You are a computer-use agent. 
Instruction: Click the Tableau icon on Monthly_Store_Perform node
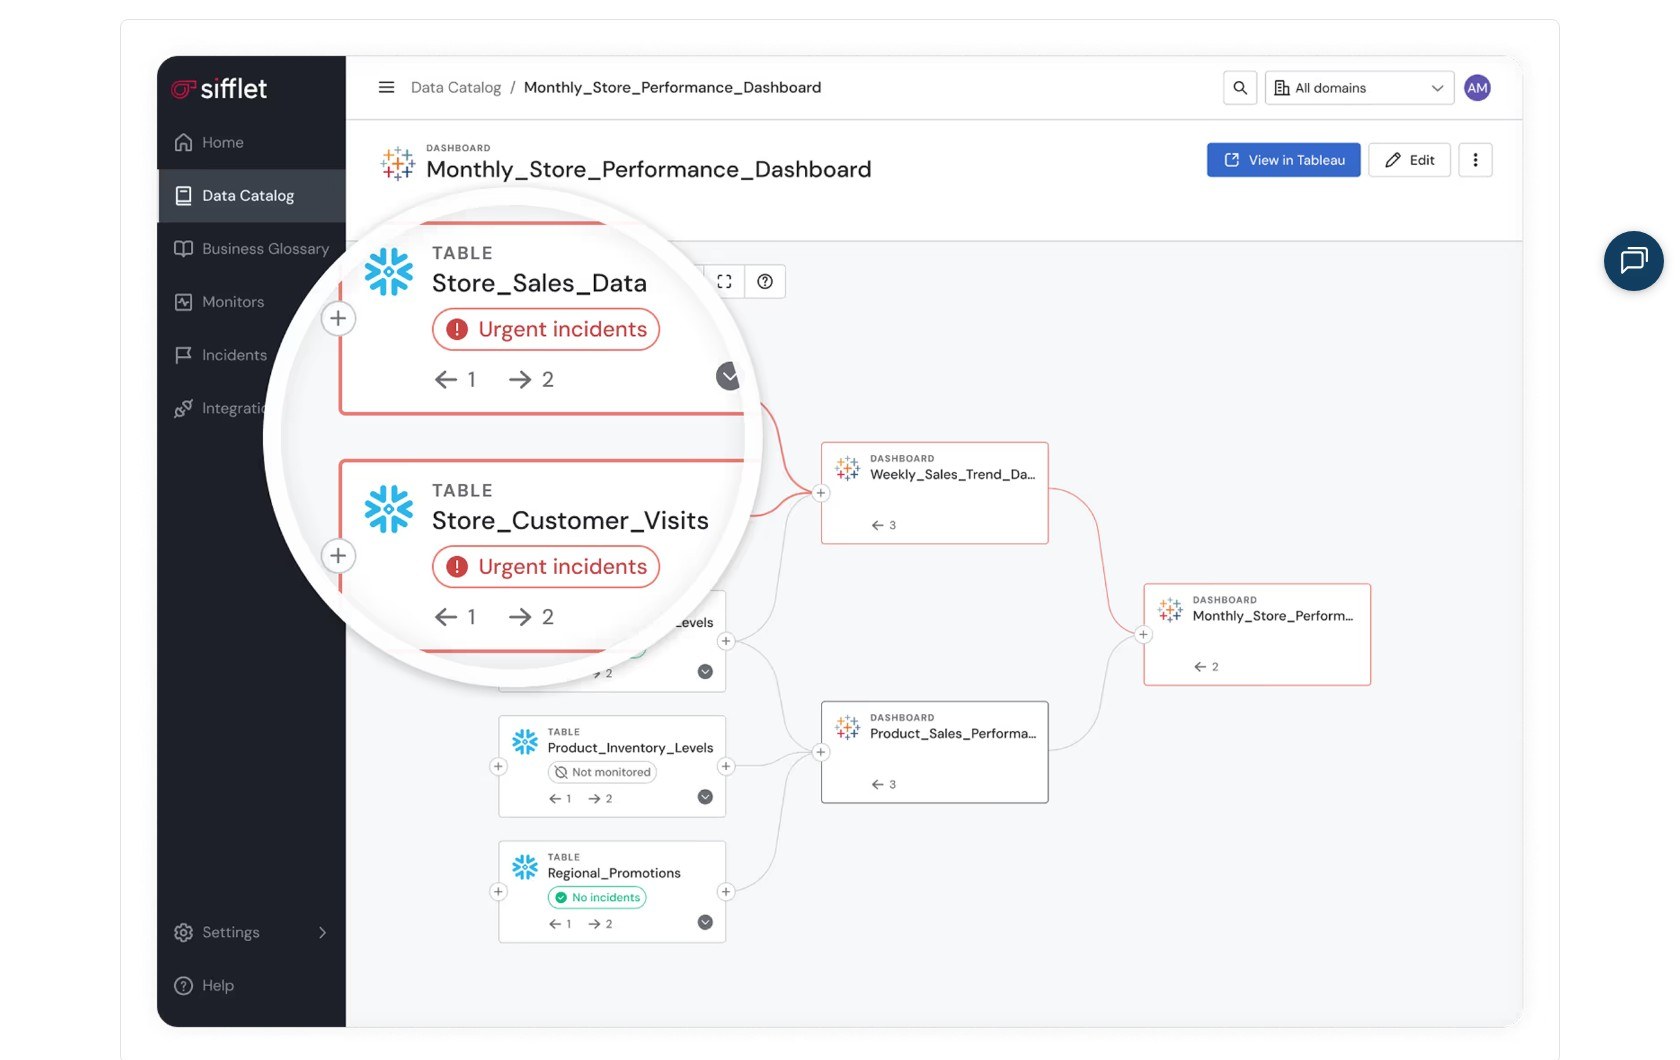pyautogui.click(x=1170, y=609)
